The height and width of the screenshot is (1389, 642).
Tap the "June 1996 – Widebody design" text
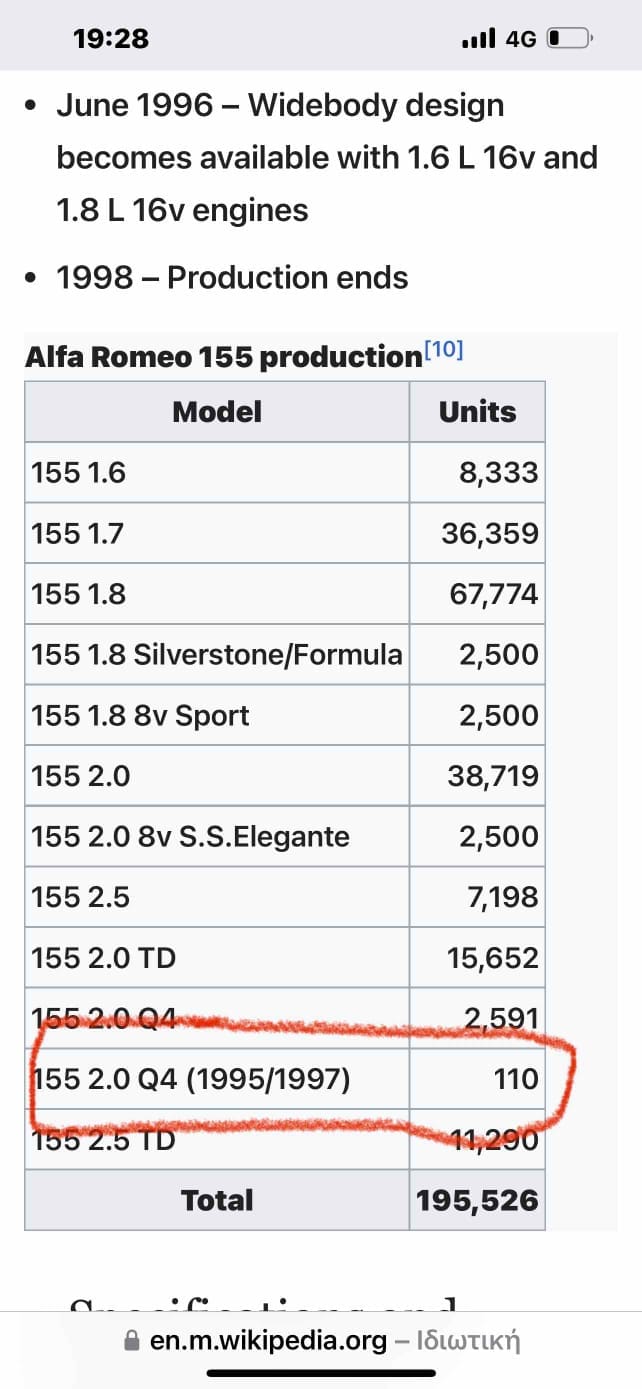pos(280,105)
